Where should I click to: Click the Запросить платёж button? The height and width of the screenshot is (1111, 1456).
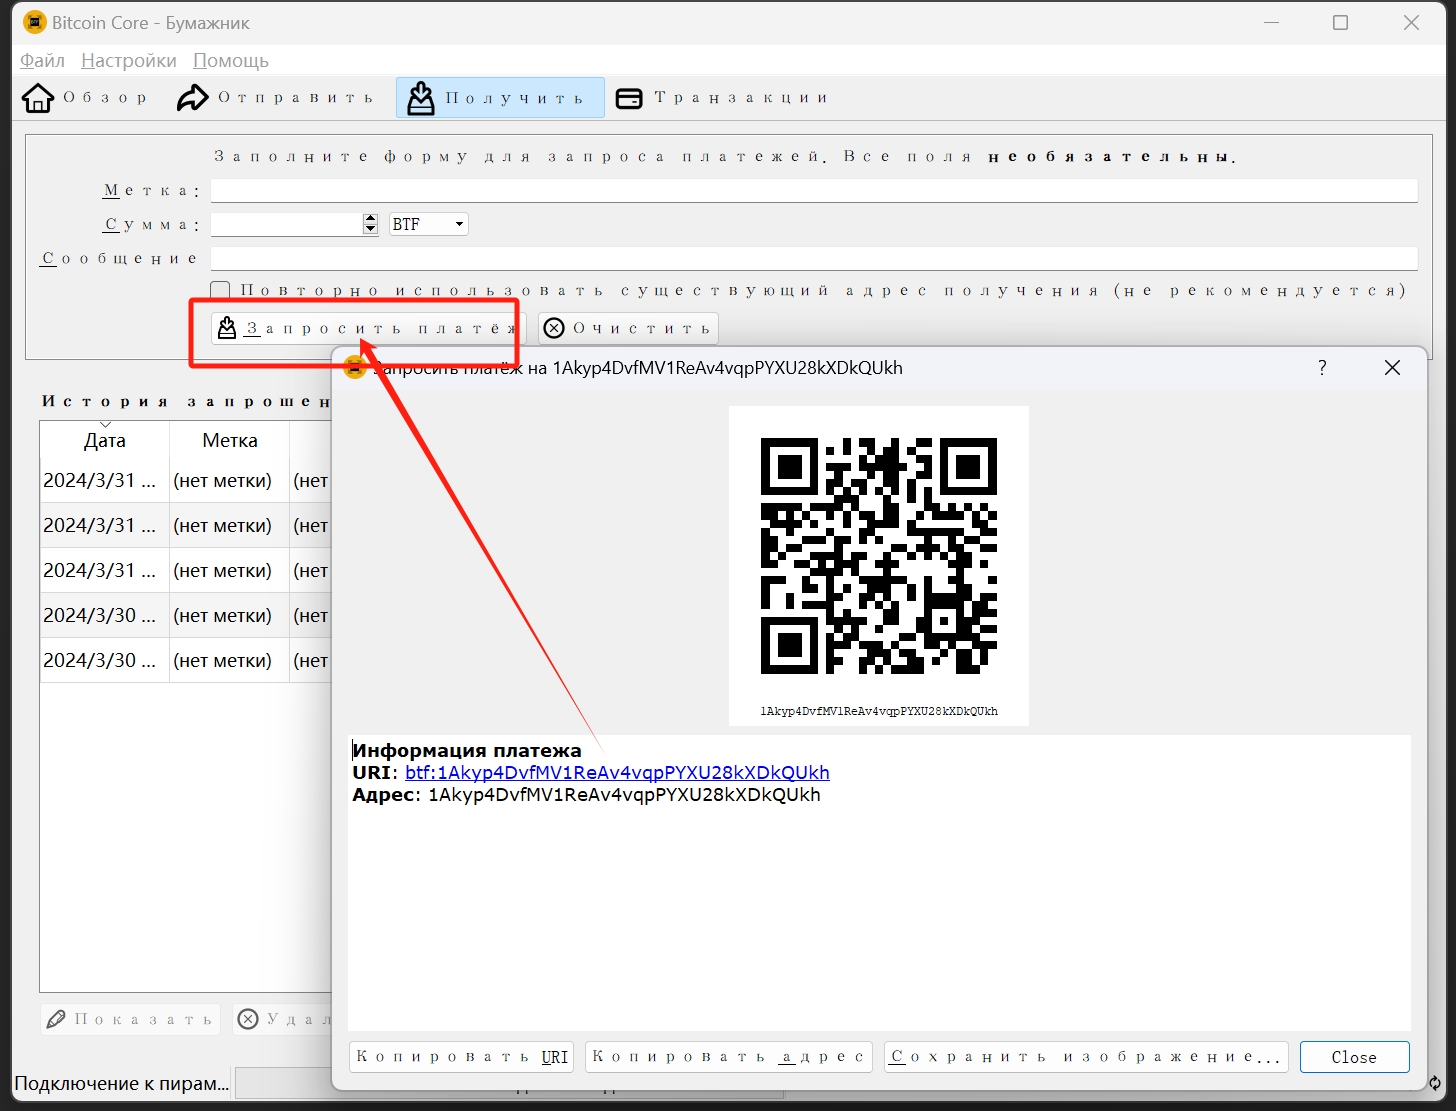click(370, 328)
